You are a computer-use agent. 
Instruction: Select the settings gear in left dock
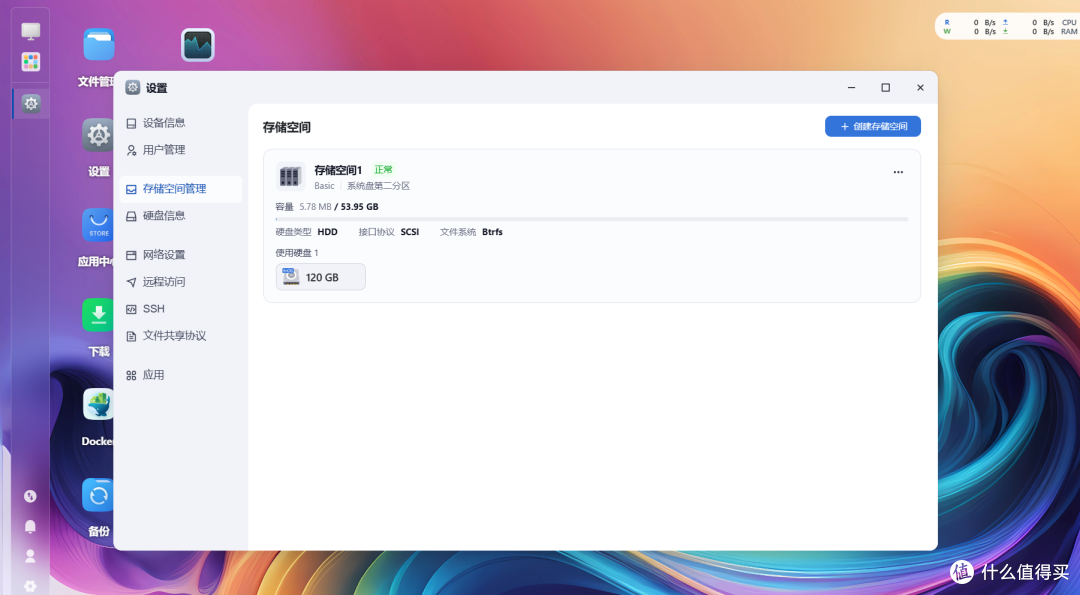pos(30,104)
